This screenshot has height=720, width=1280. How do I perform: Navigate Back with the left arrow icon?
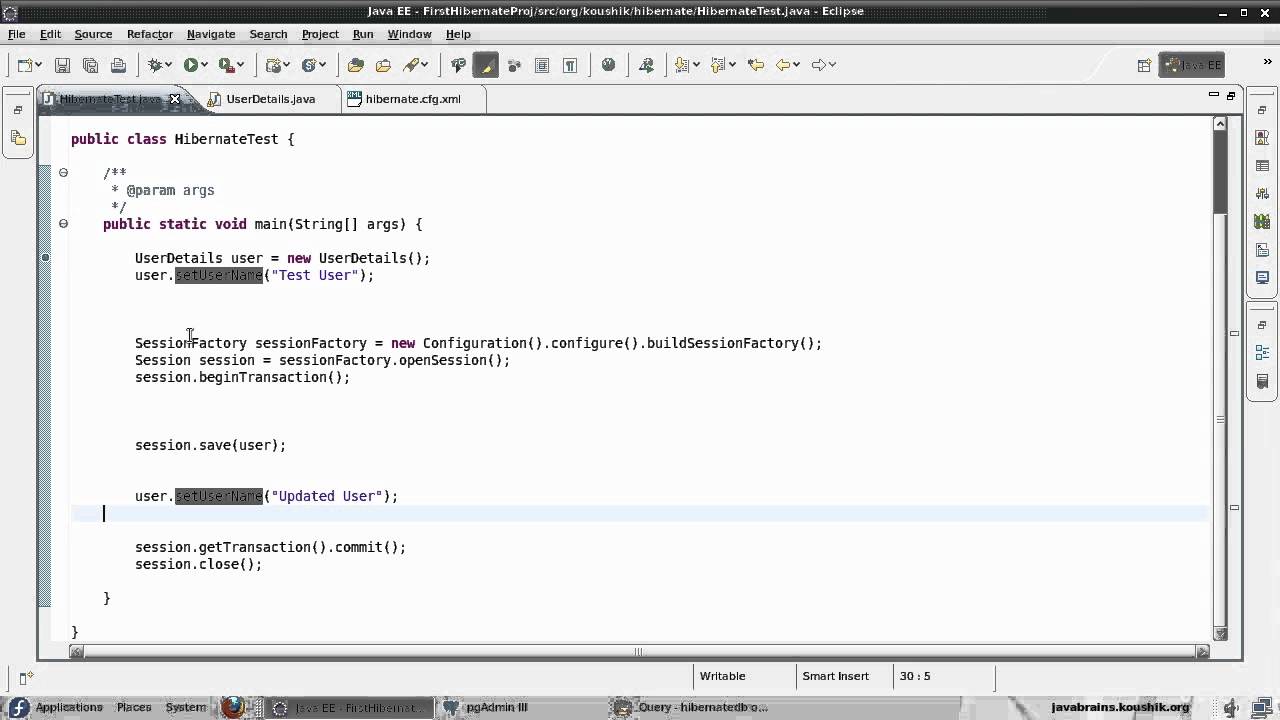783,65
